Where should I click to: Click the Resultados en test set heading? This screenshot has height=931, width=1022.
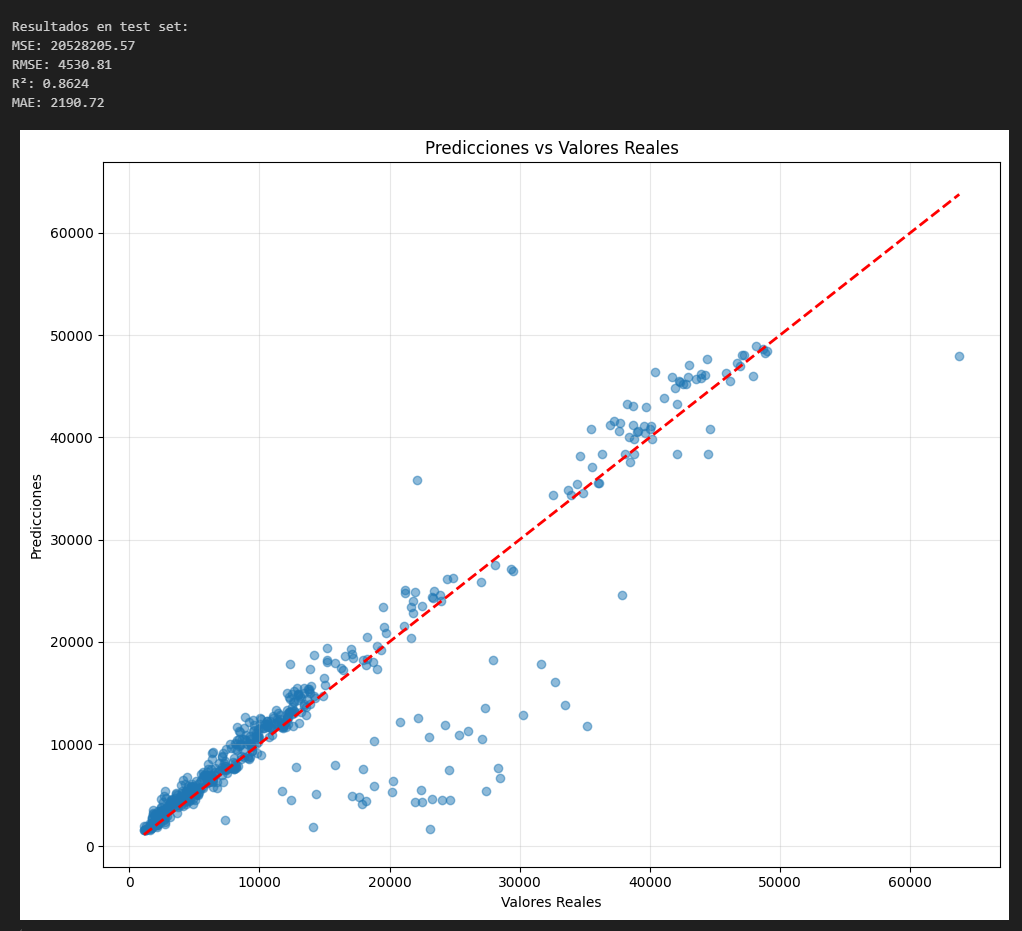point(100,27)
